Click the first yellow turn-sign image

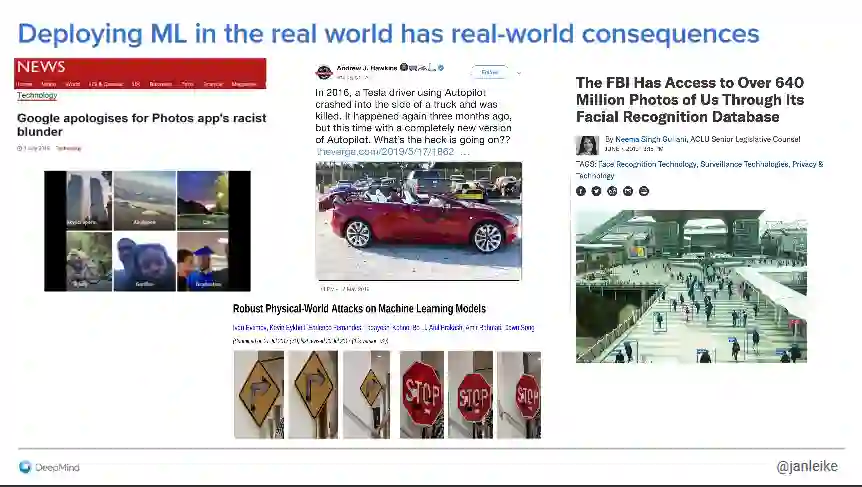(x=259, y=395)
